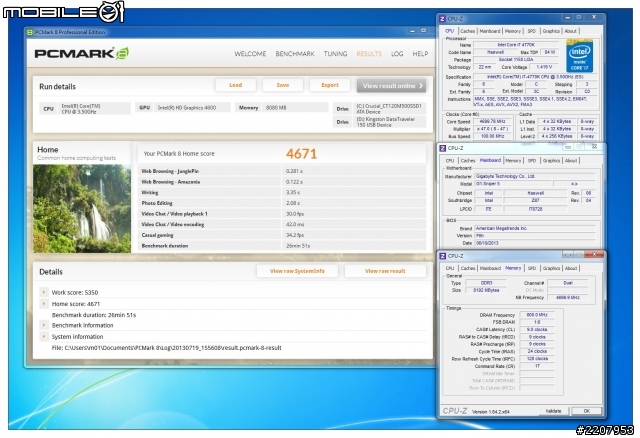Click the PCMark 8 title bar icon
This screenshot has height=438, width=640.
(29, 32)
